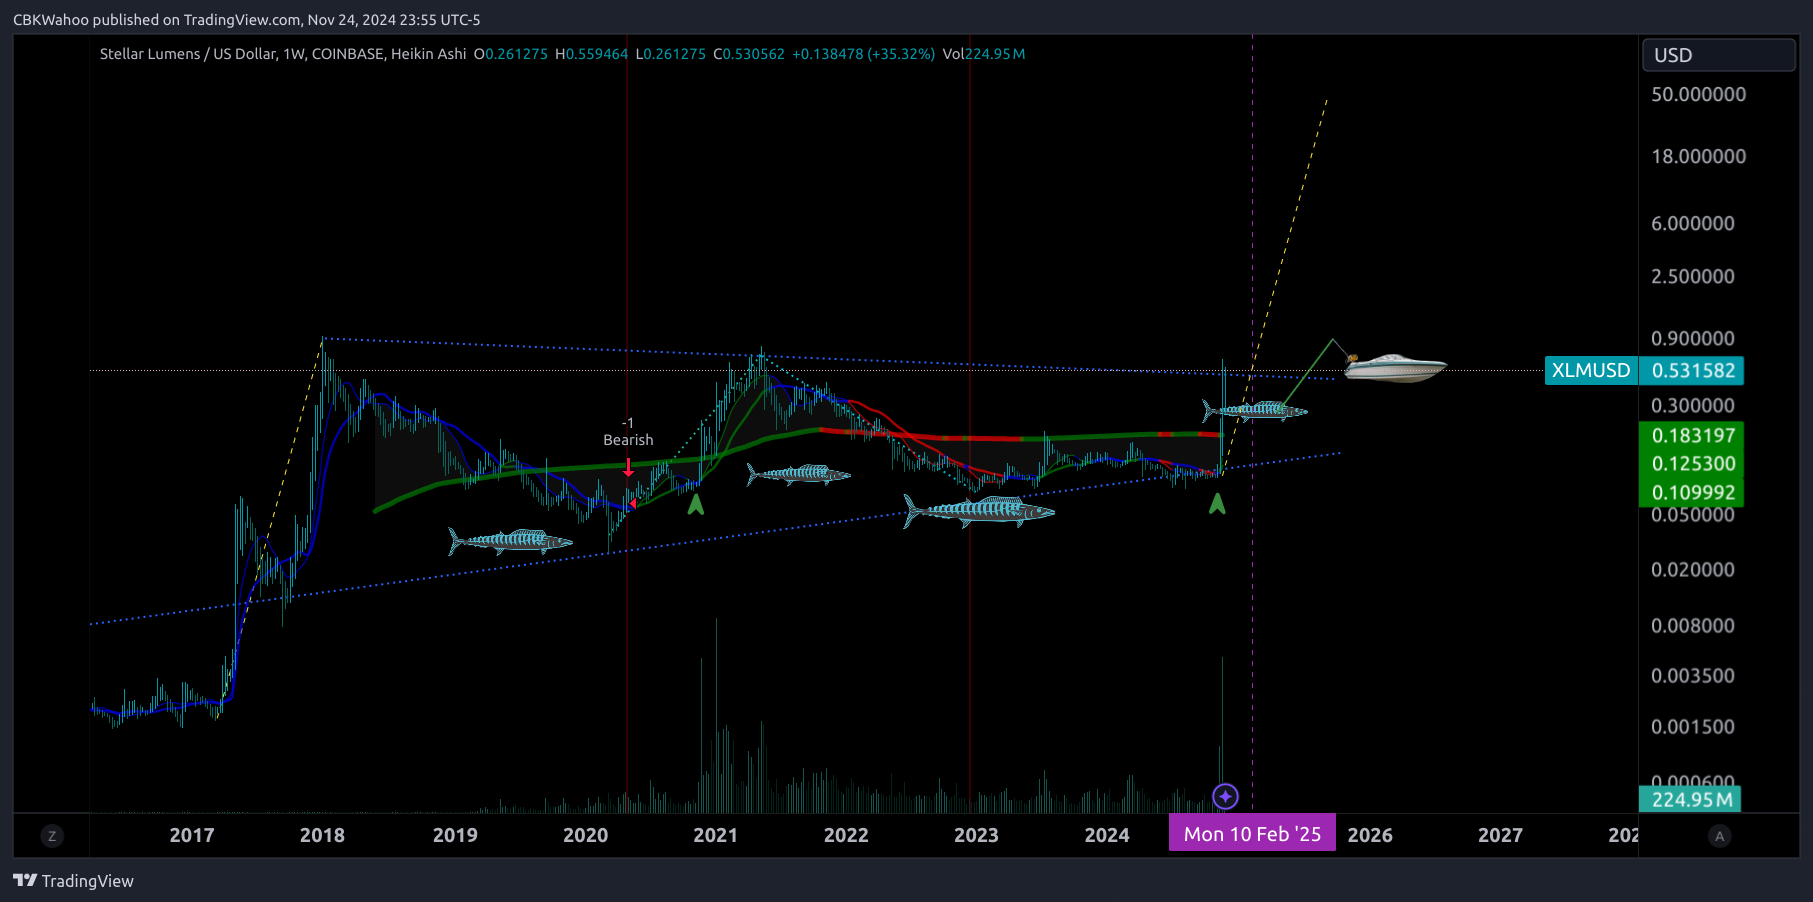This screenshot has height=902, width=1813.
Task: Click the speedboat sticker on chart
Action: pyautogui.click(x=1395, y=367)
